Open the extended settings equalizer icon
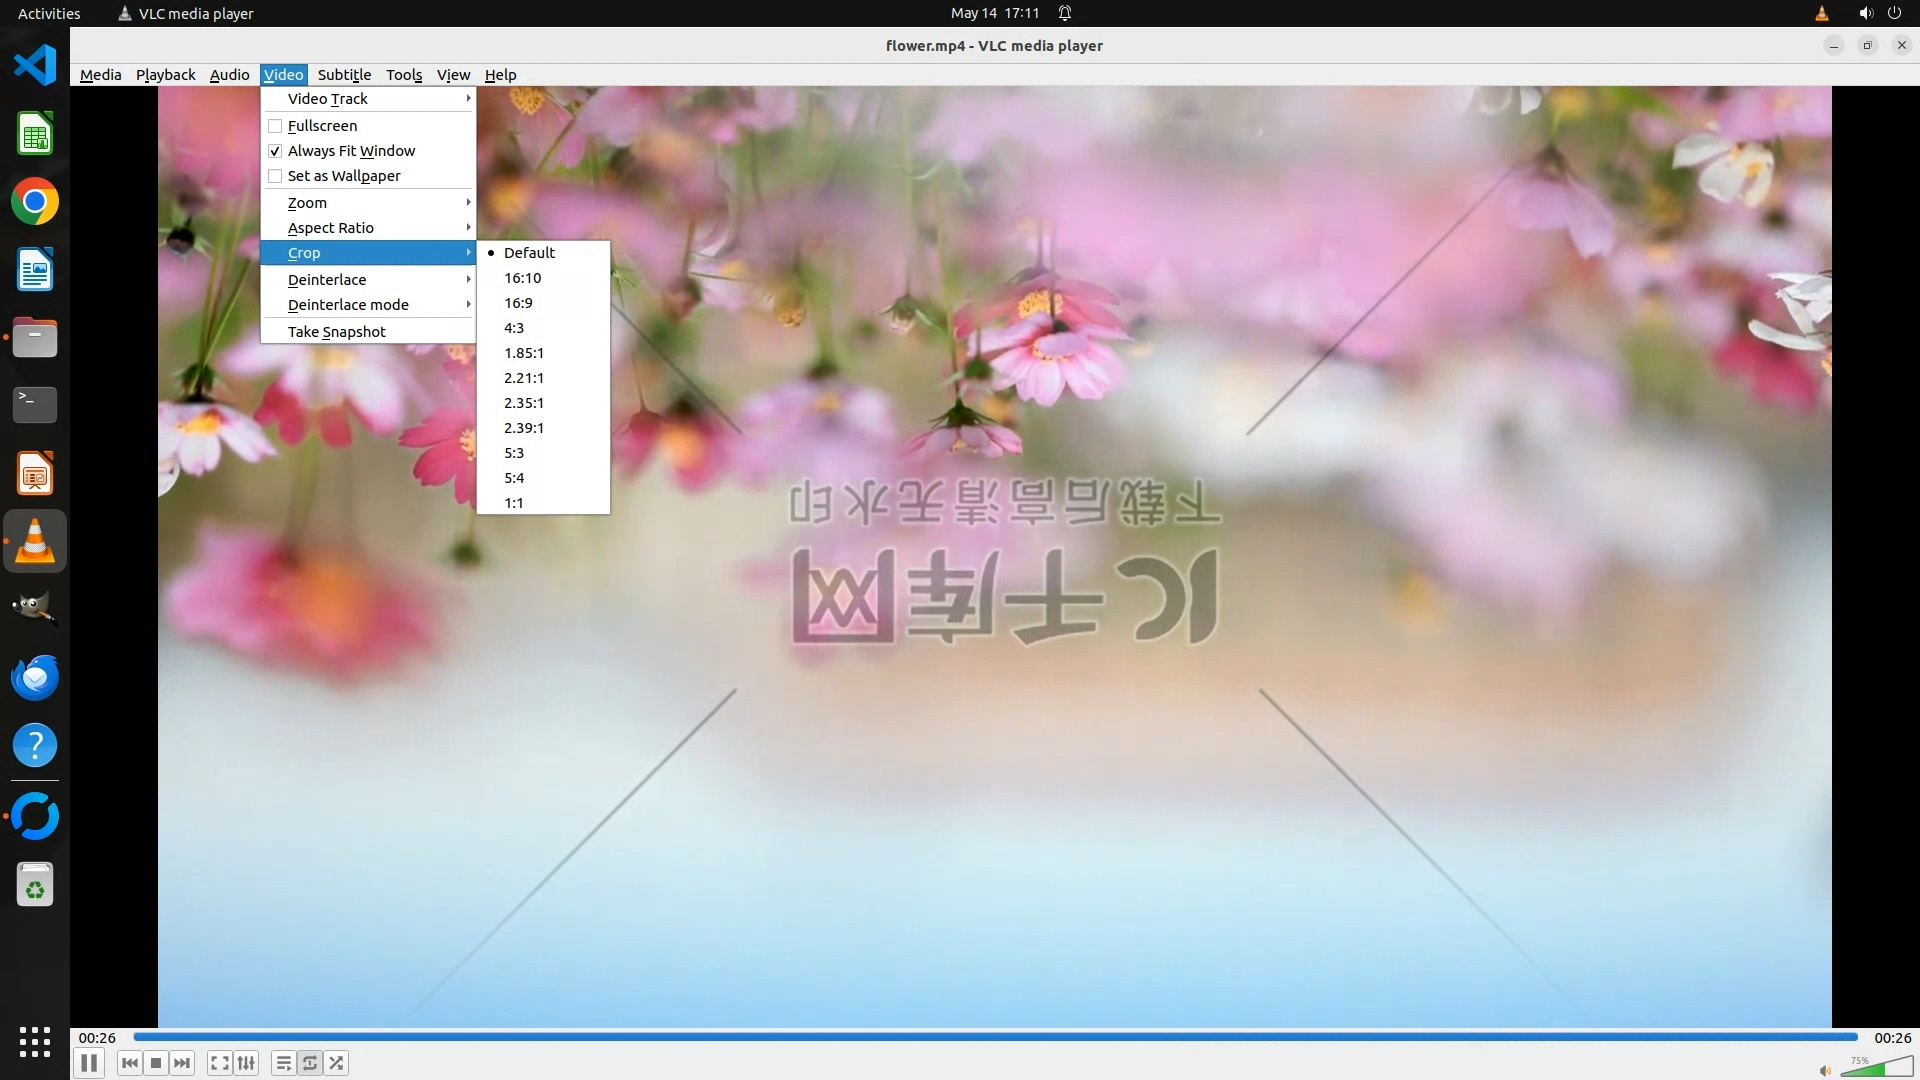 tap(246, 1063)
